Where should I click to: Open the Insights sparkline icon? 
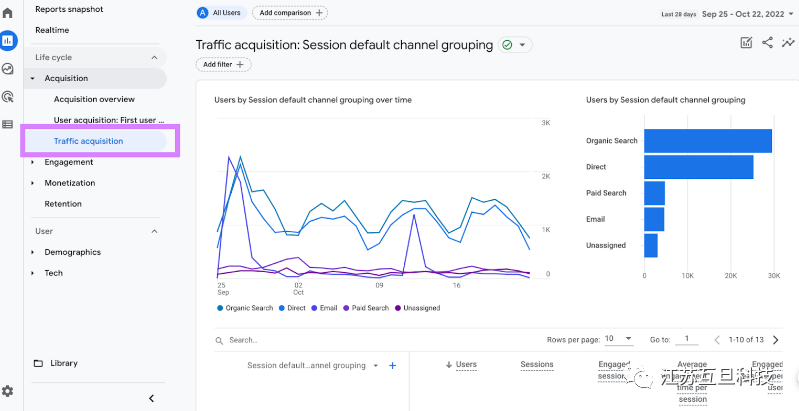click(x=788, y=43)
